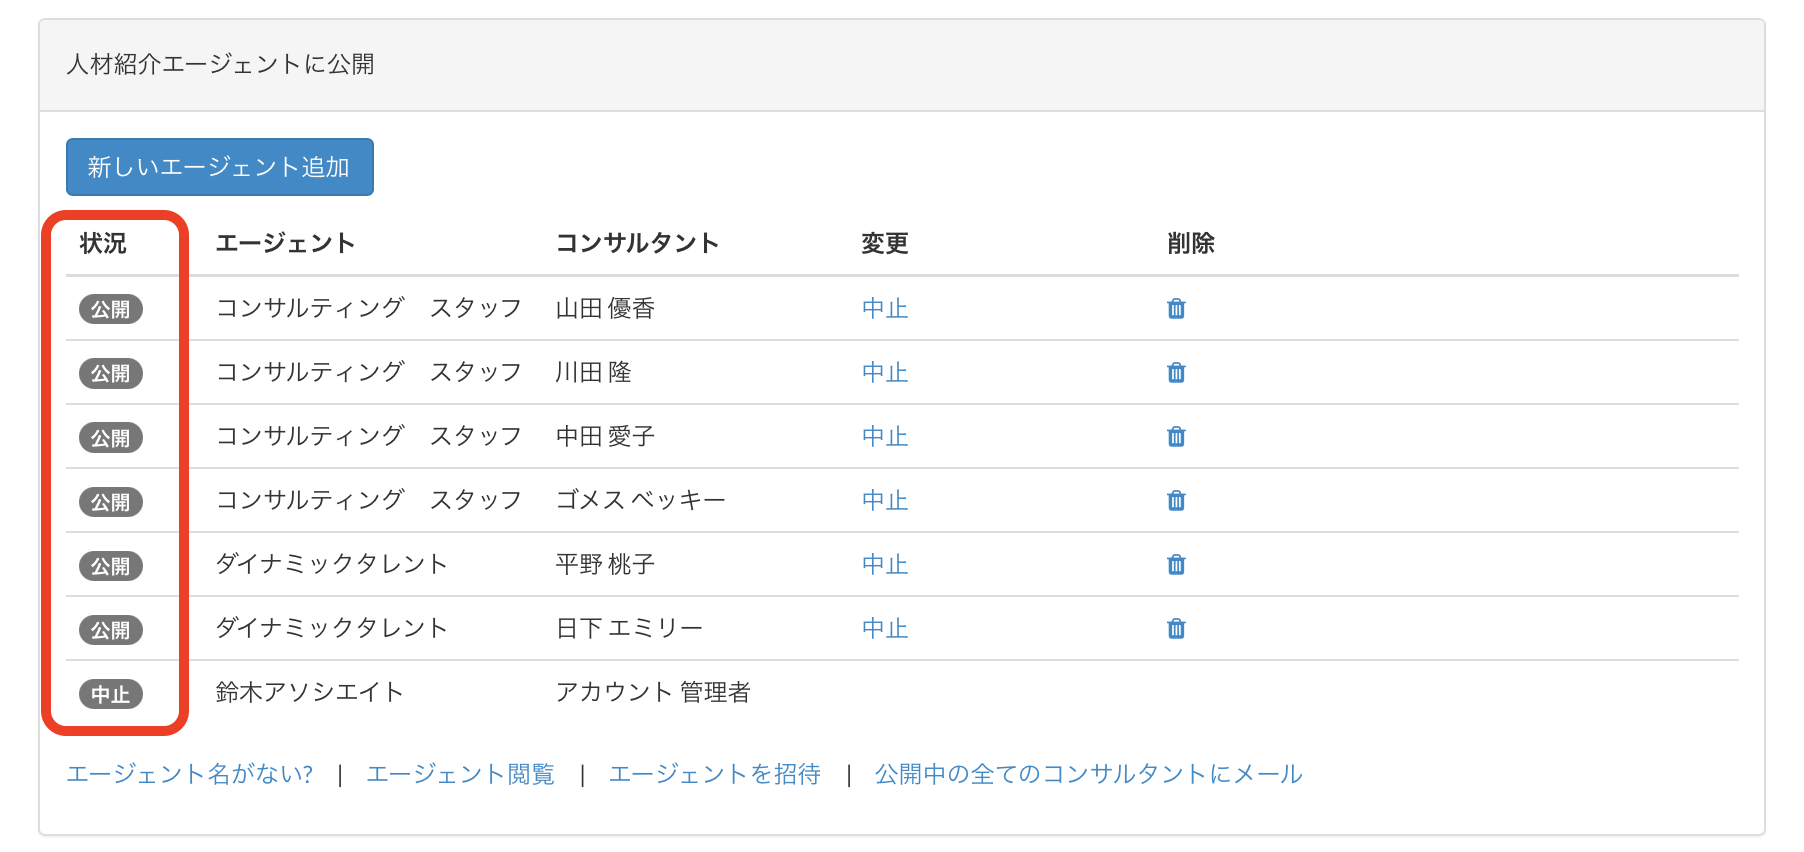Click the 公開 status badge for 山田 優香
1804x852 pixels.
coord(110,309)
